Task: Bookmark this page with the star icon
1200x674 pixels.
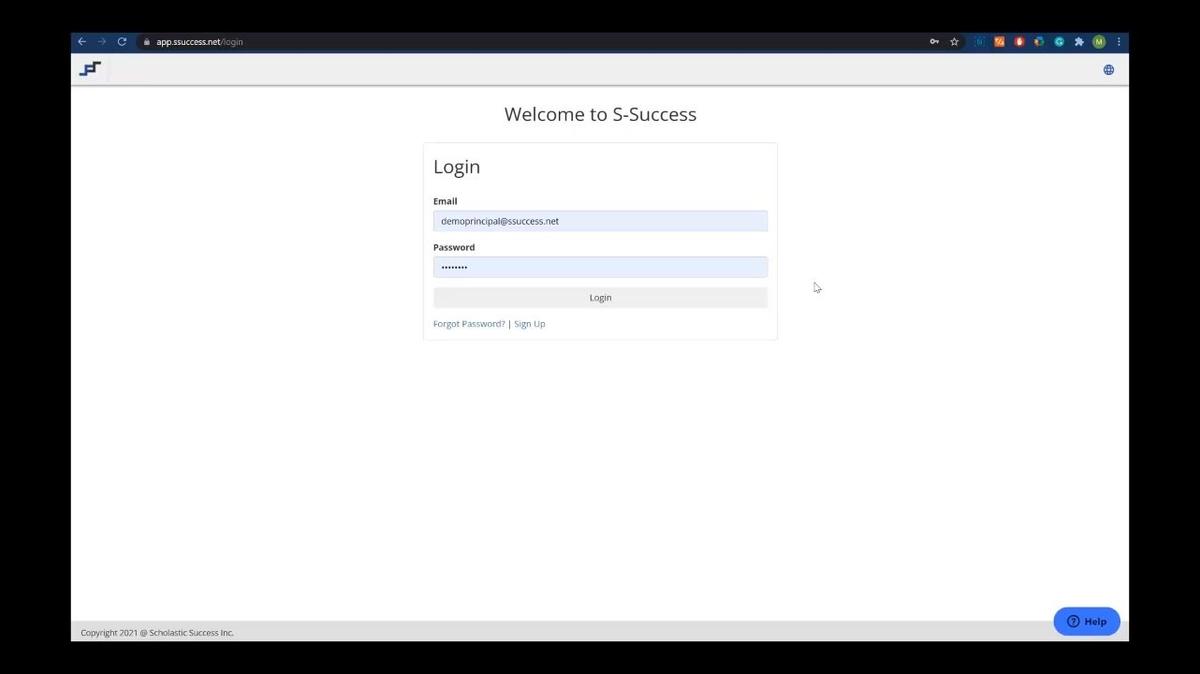Action: pos(954,42)
